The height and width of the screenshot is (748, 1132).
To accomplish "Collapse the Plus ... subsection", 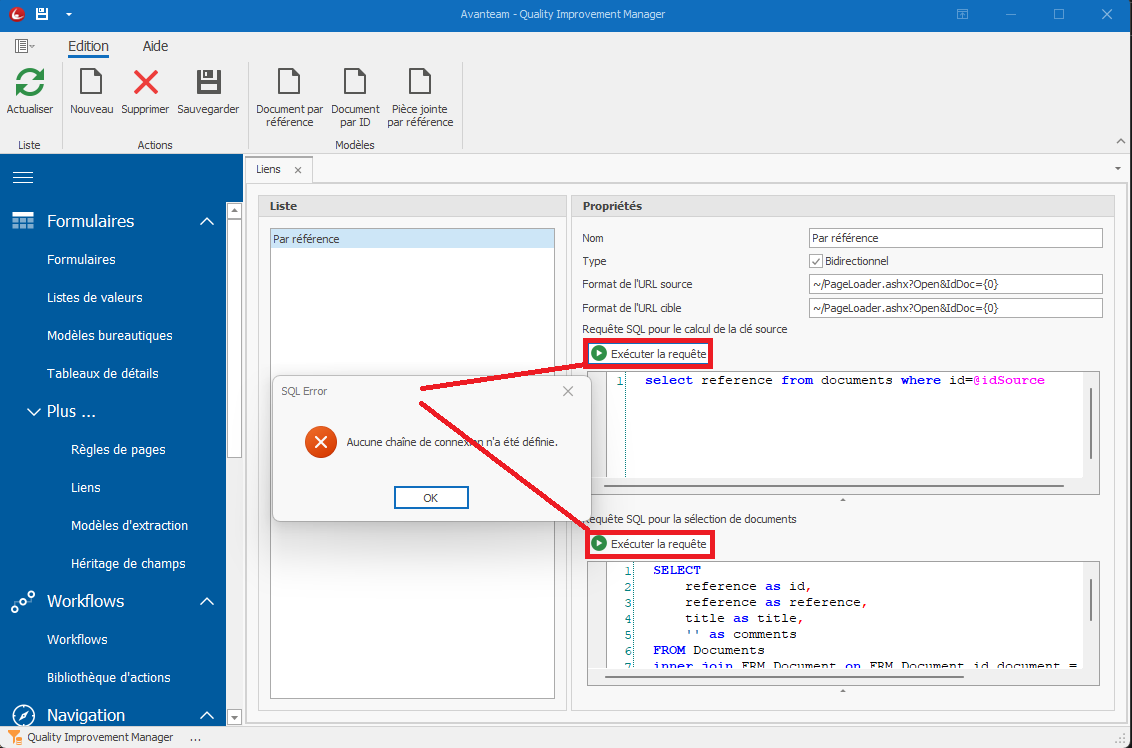I will (33, 412).
